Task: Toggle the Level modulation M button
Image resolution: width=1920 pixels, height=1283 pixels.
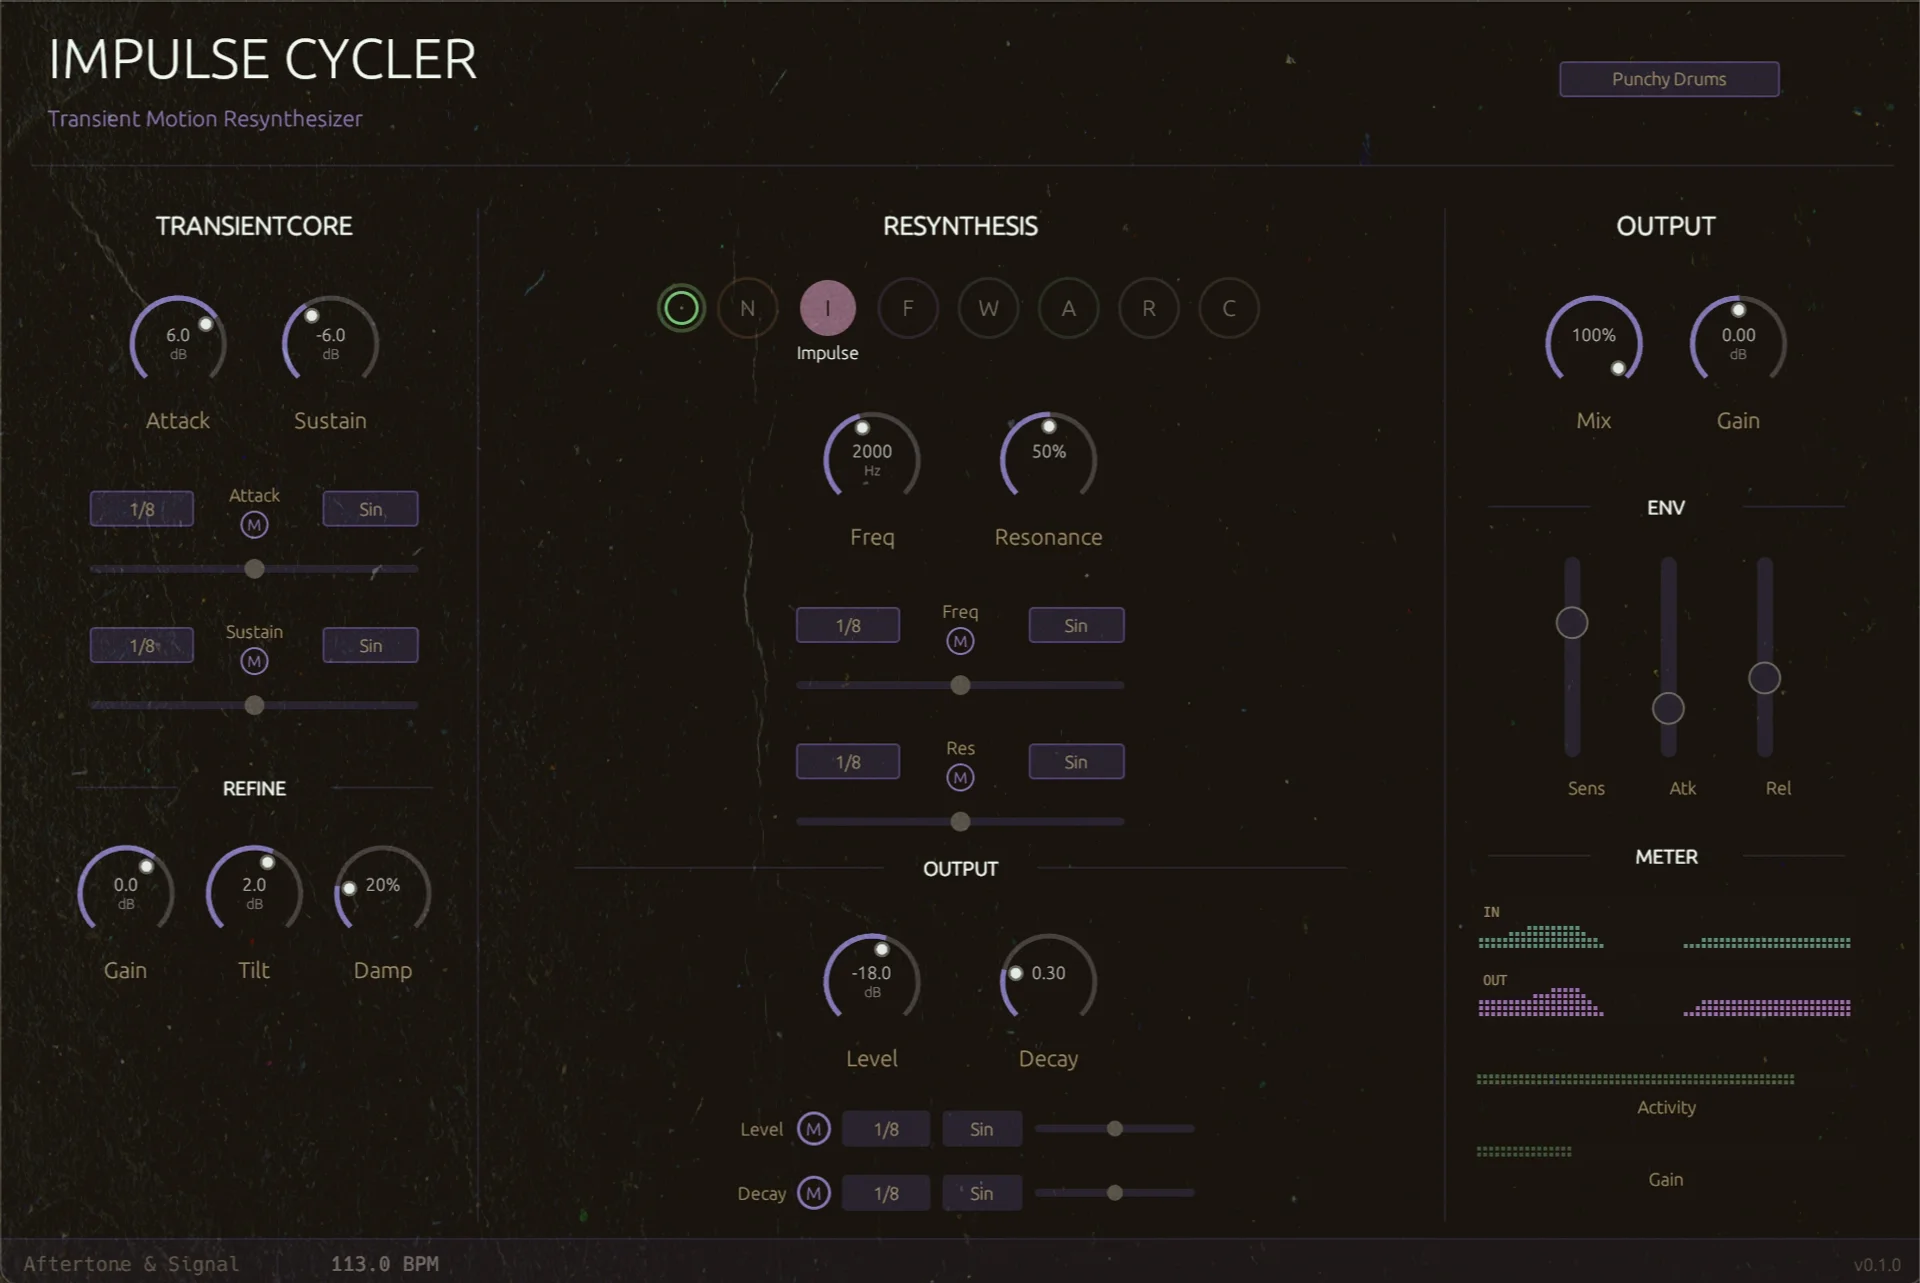Action: tap(813, 1128)
